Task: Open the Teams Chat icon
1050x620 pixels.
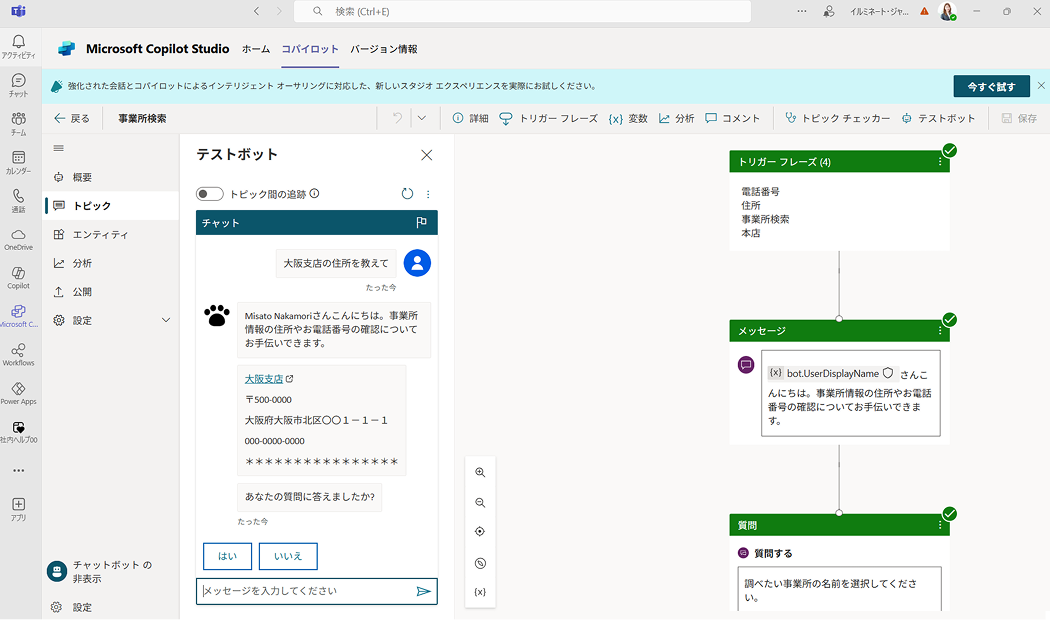Action: pos(18,85)
